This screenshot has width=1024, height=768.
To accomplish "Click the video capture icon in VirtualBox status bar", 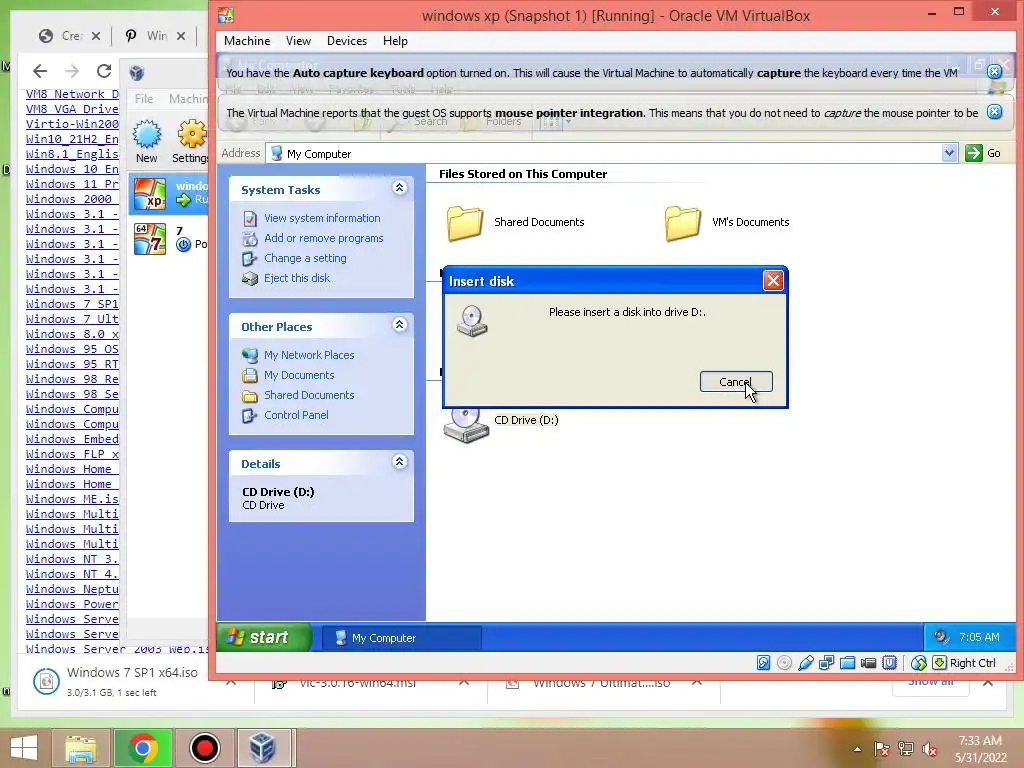I will (x=868, y=663).
